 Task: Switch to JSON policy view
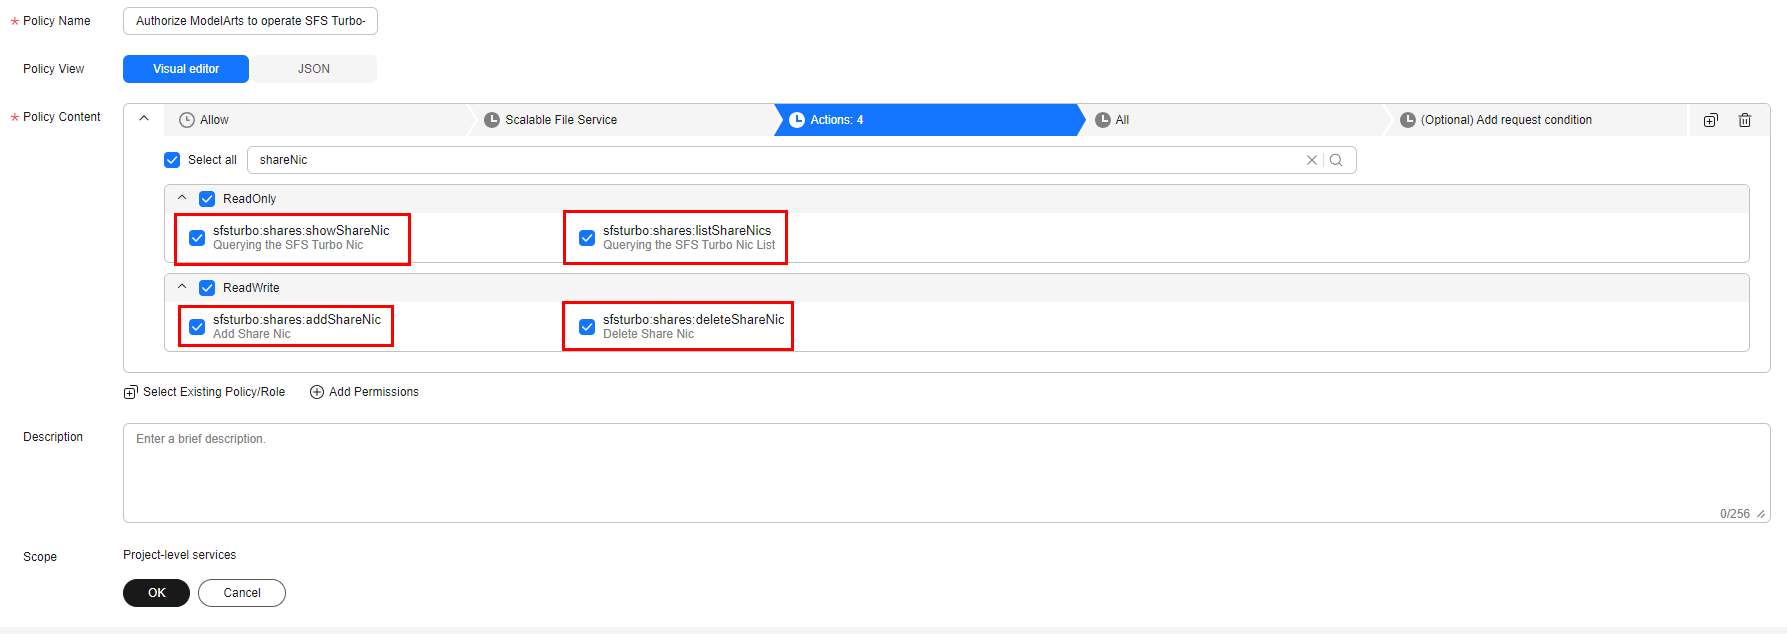coord(313,69)
